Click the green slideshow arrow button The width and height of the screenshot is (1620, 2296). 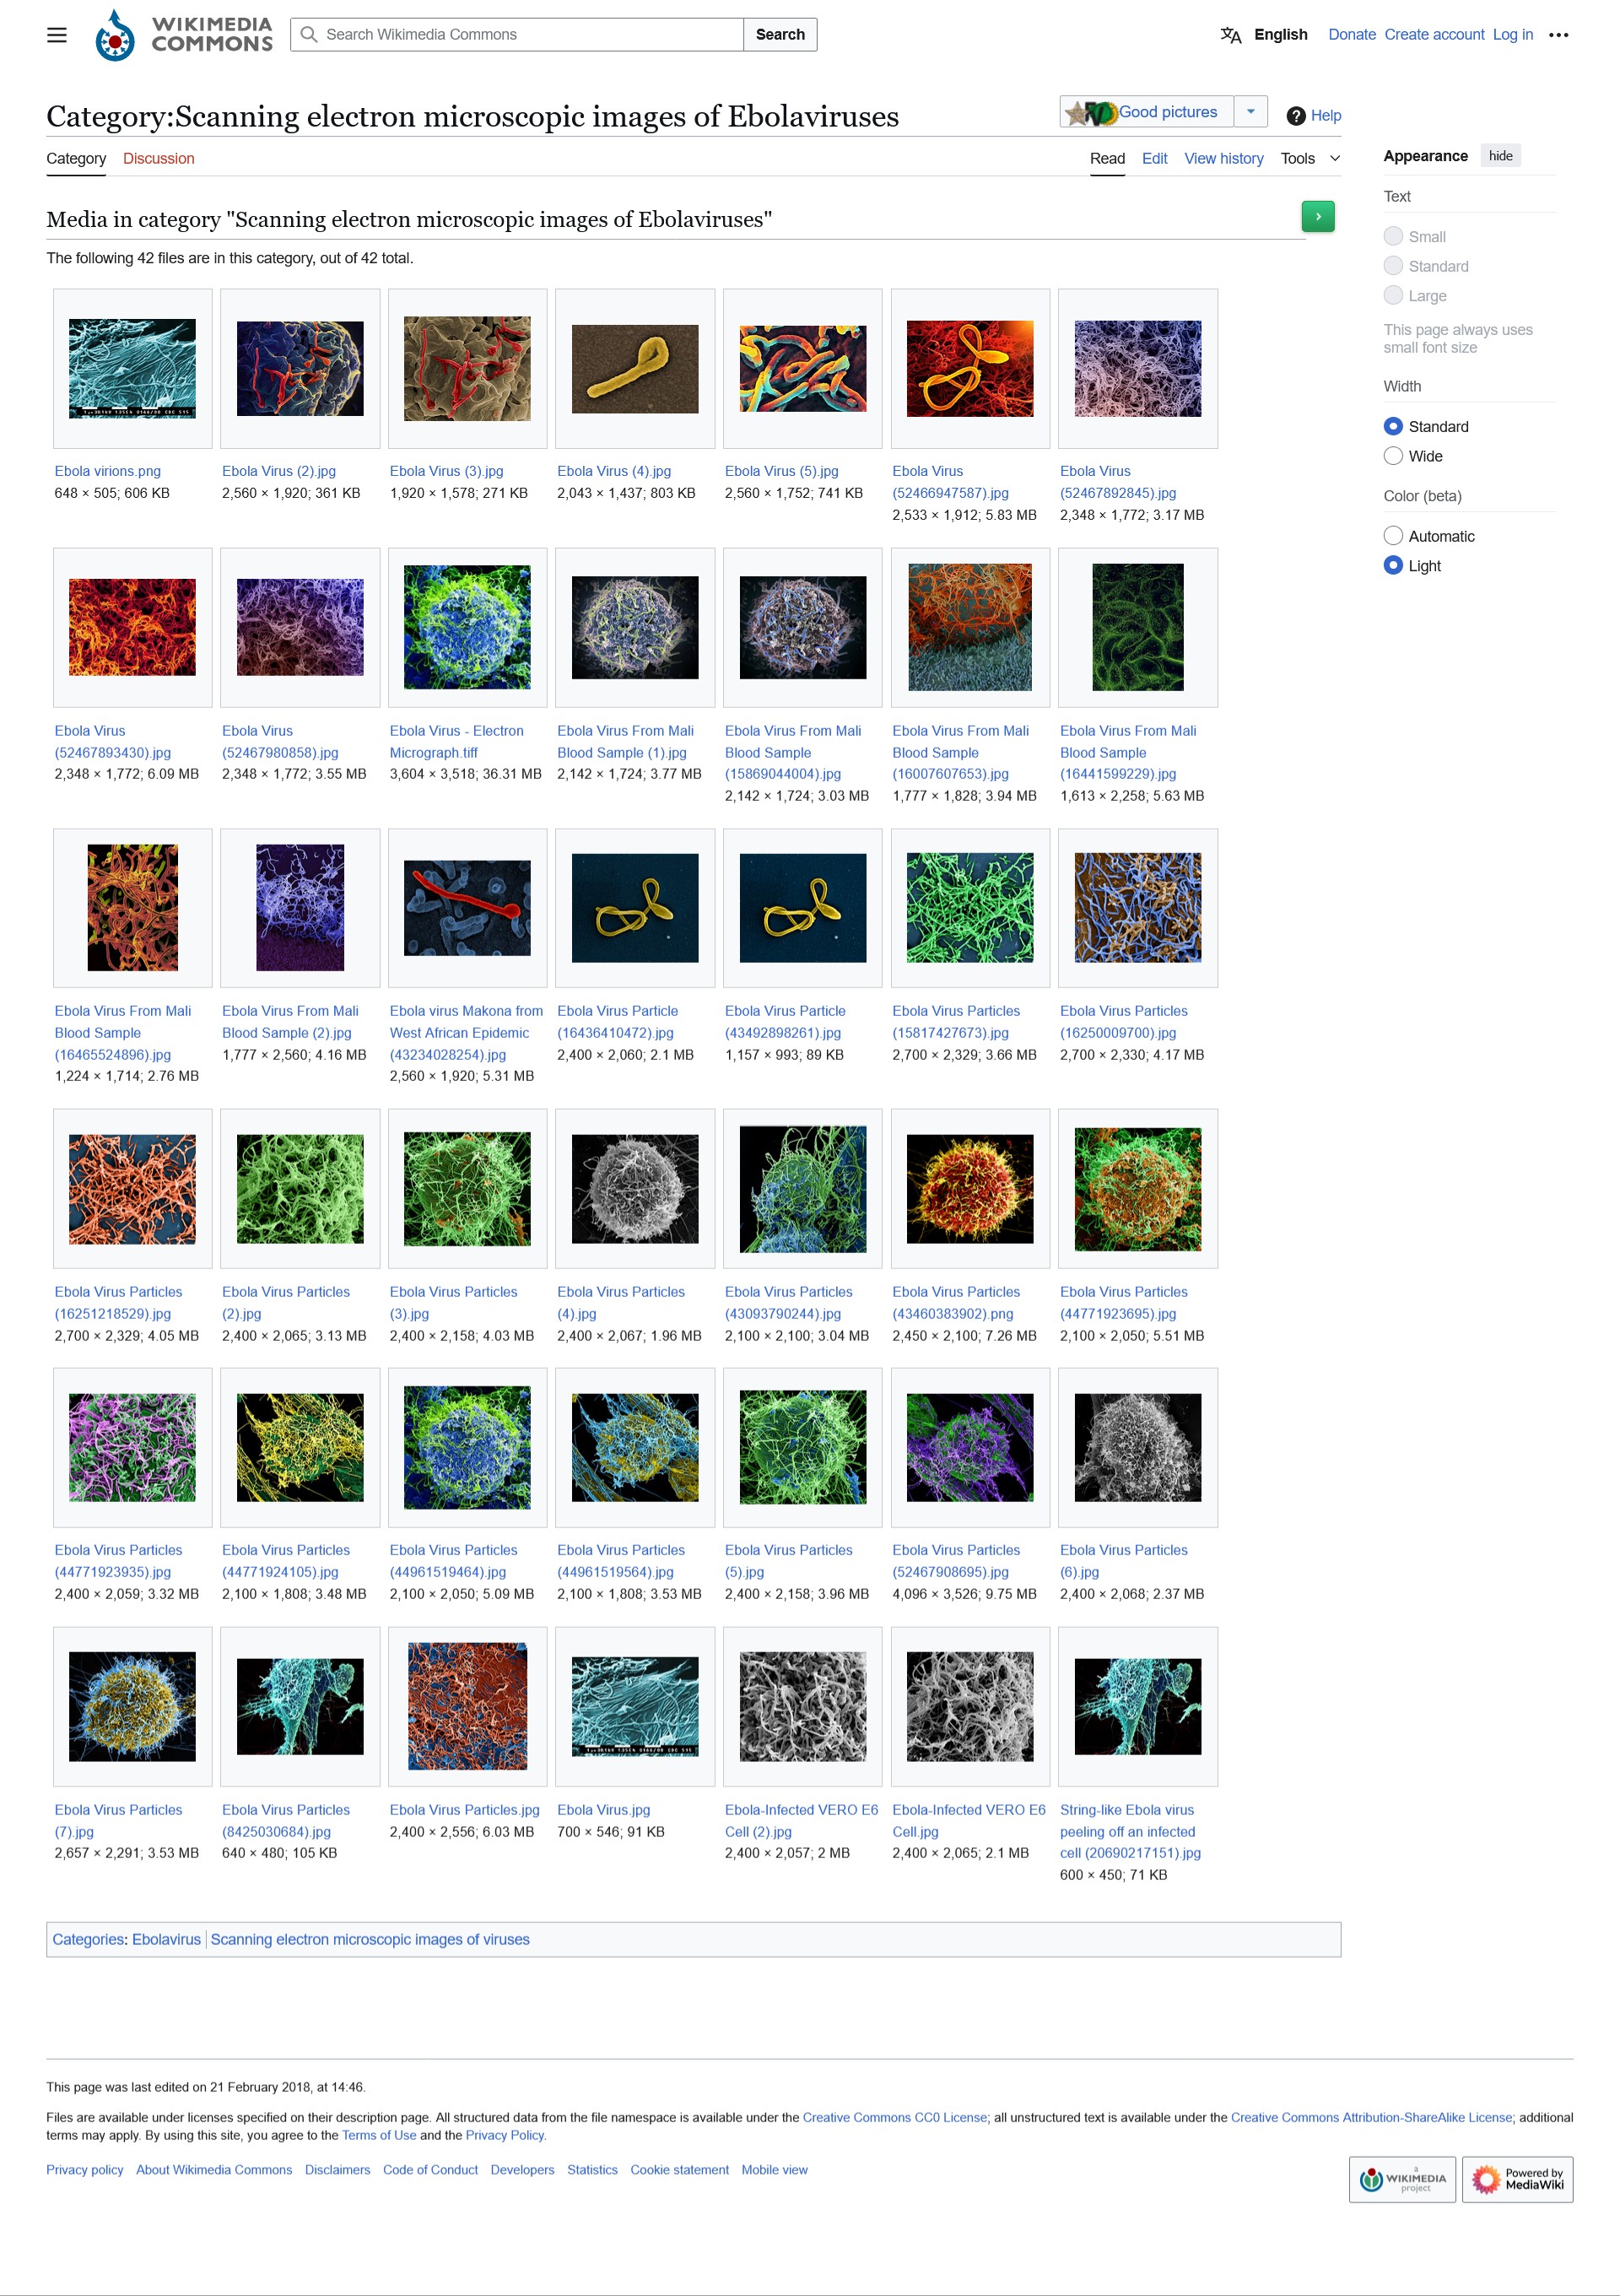(x=1317, y=216)
